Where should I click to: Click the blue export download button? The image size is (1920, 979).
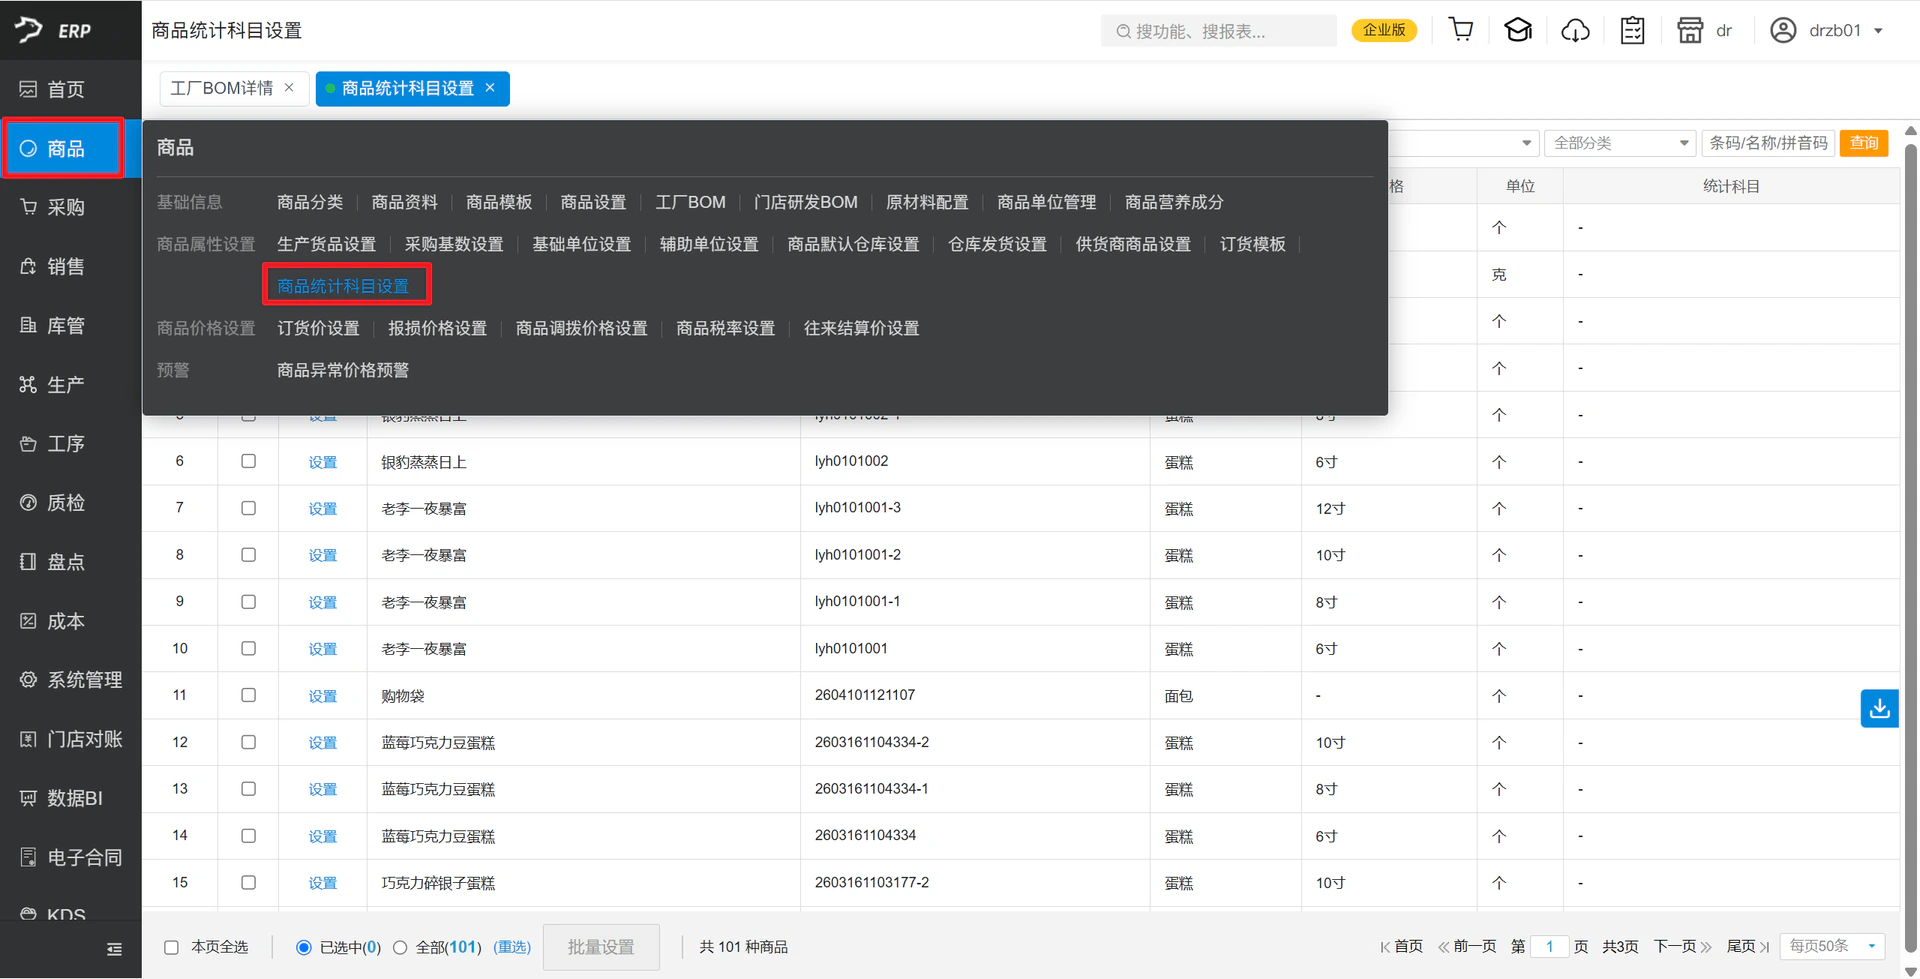[x=1879, y=708]
